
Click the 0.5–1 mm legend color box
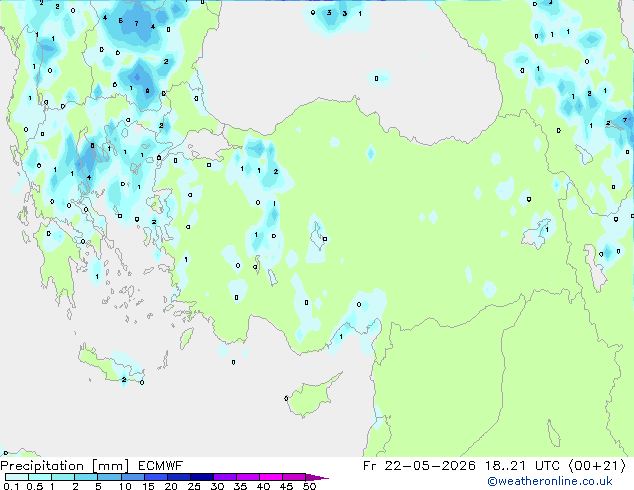tap(40, 477)
